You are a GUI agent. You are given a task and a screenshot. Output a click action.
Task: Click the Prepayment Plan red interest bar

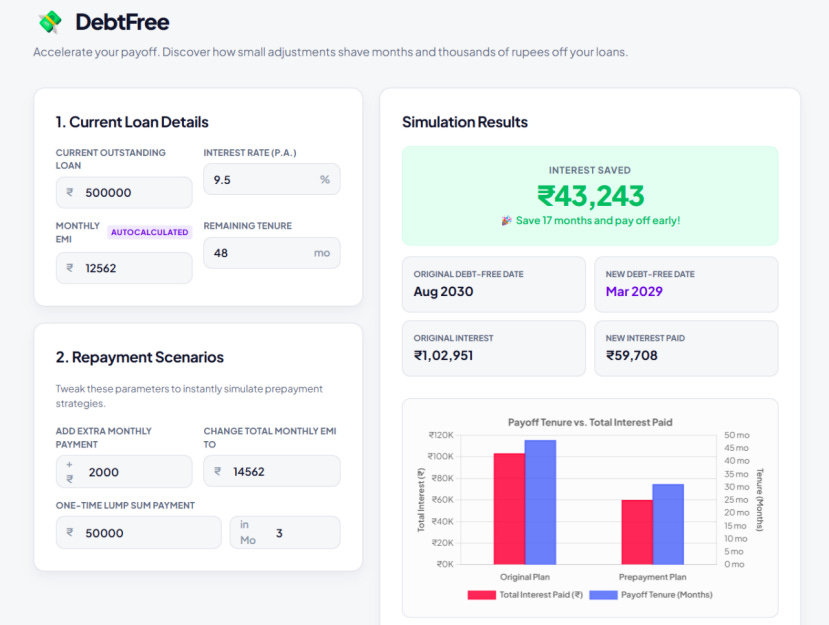tap(637, 532)
